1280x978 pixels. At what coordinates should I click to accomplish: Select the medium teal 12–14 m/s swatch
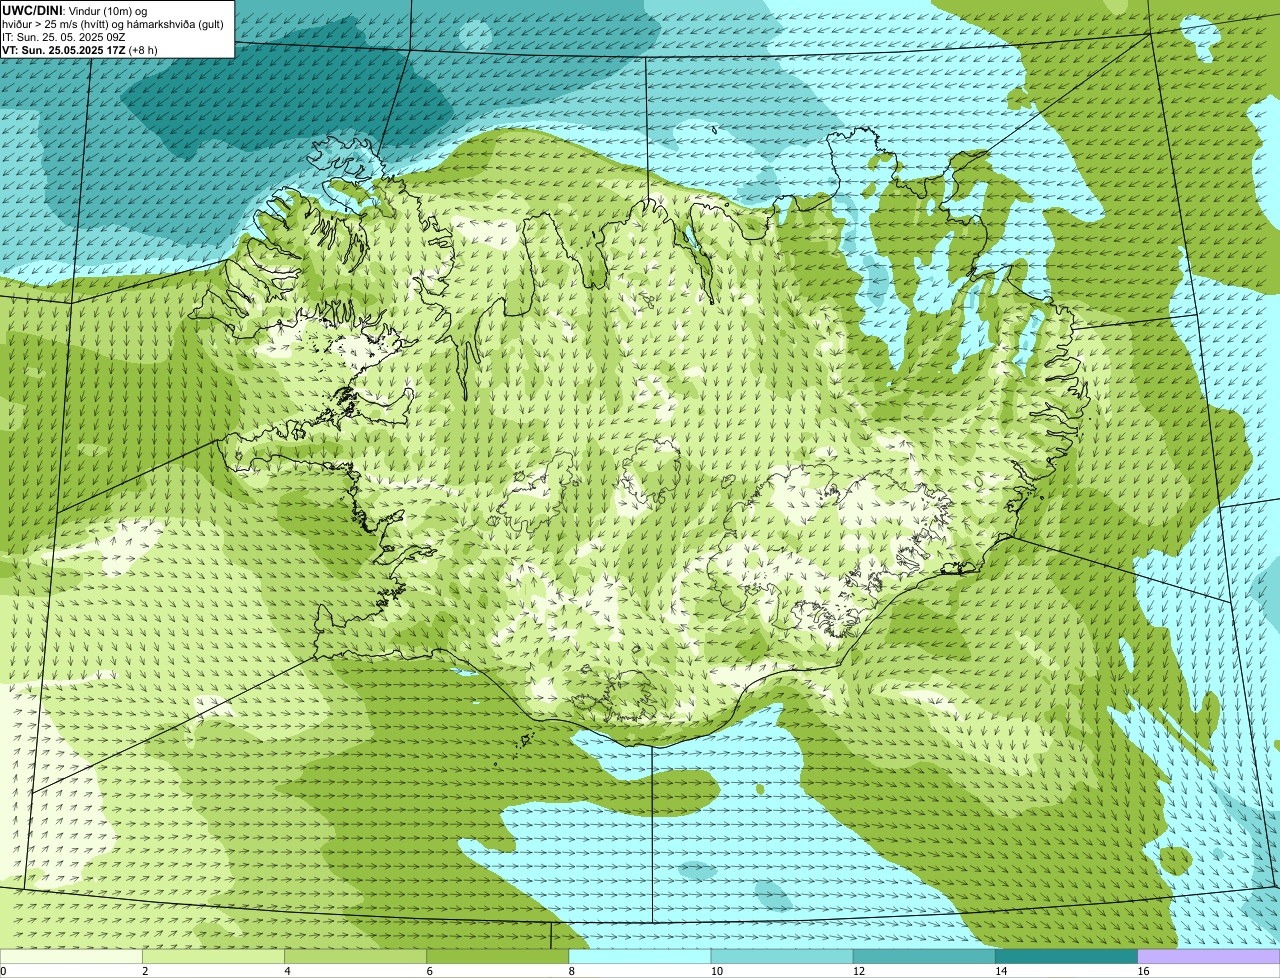tap(924, 957)
